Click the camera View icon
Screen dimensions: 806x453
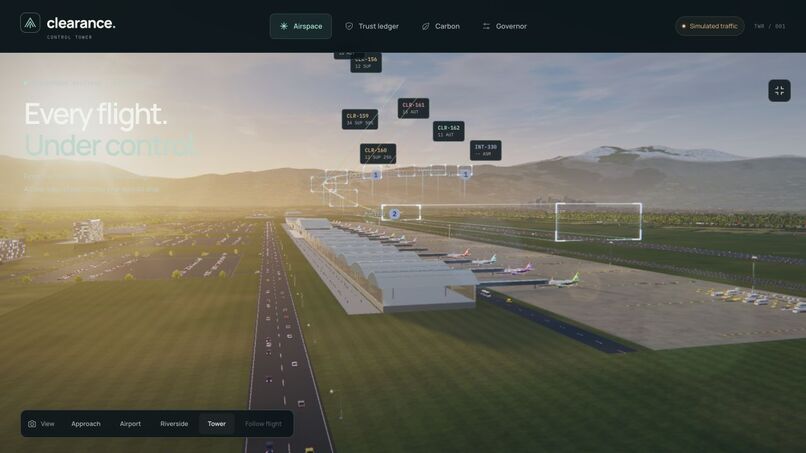tap(32, 424)
